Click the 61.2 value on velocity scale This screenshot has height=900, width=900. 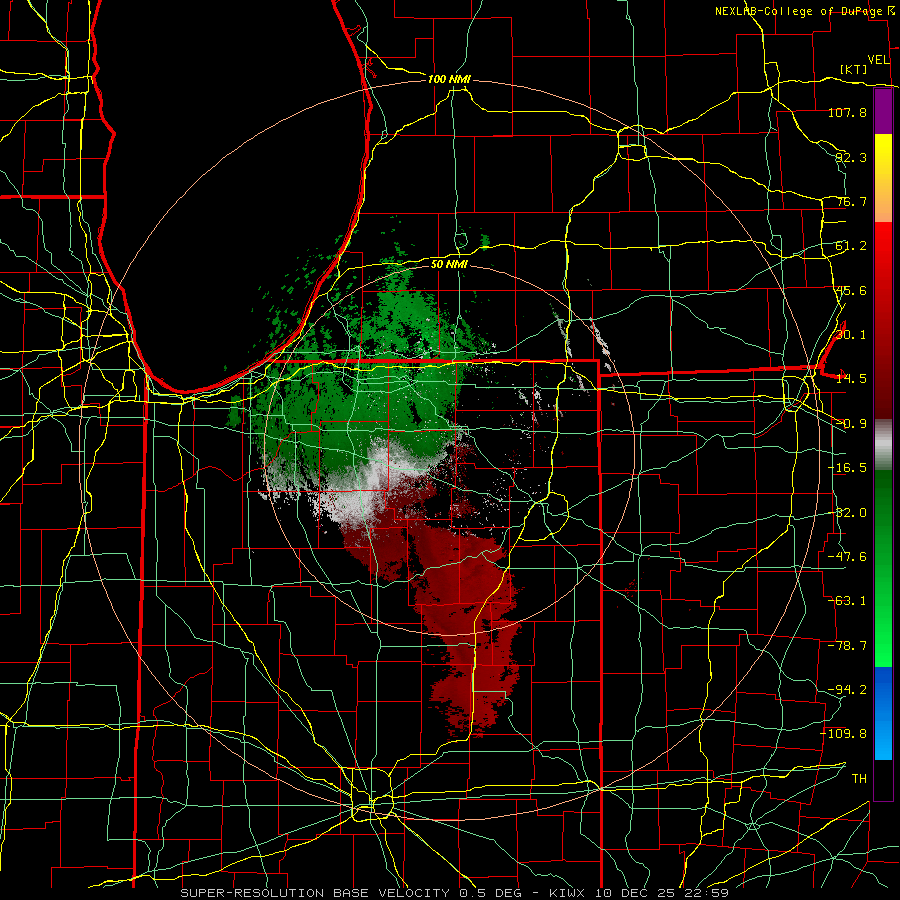851,246
